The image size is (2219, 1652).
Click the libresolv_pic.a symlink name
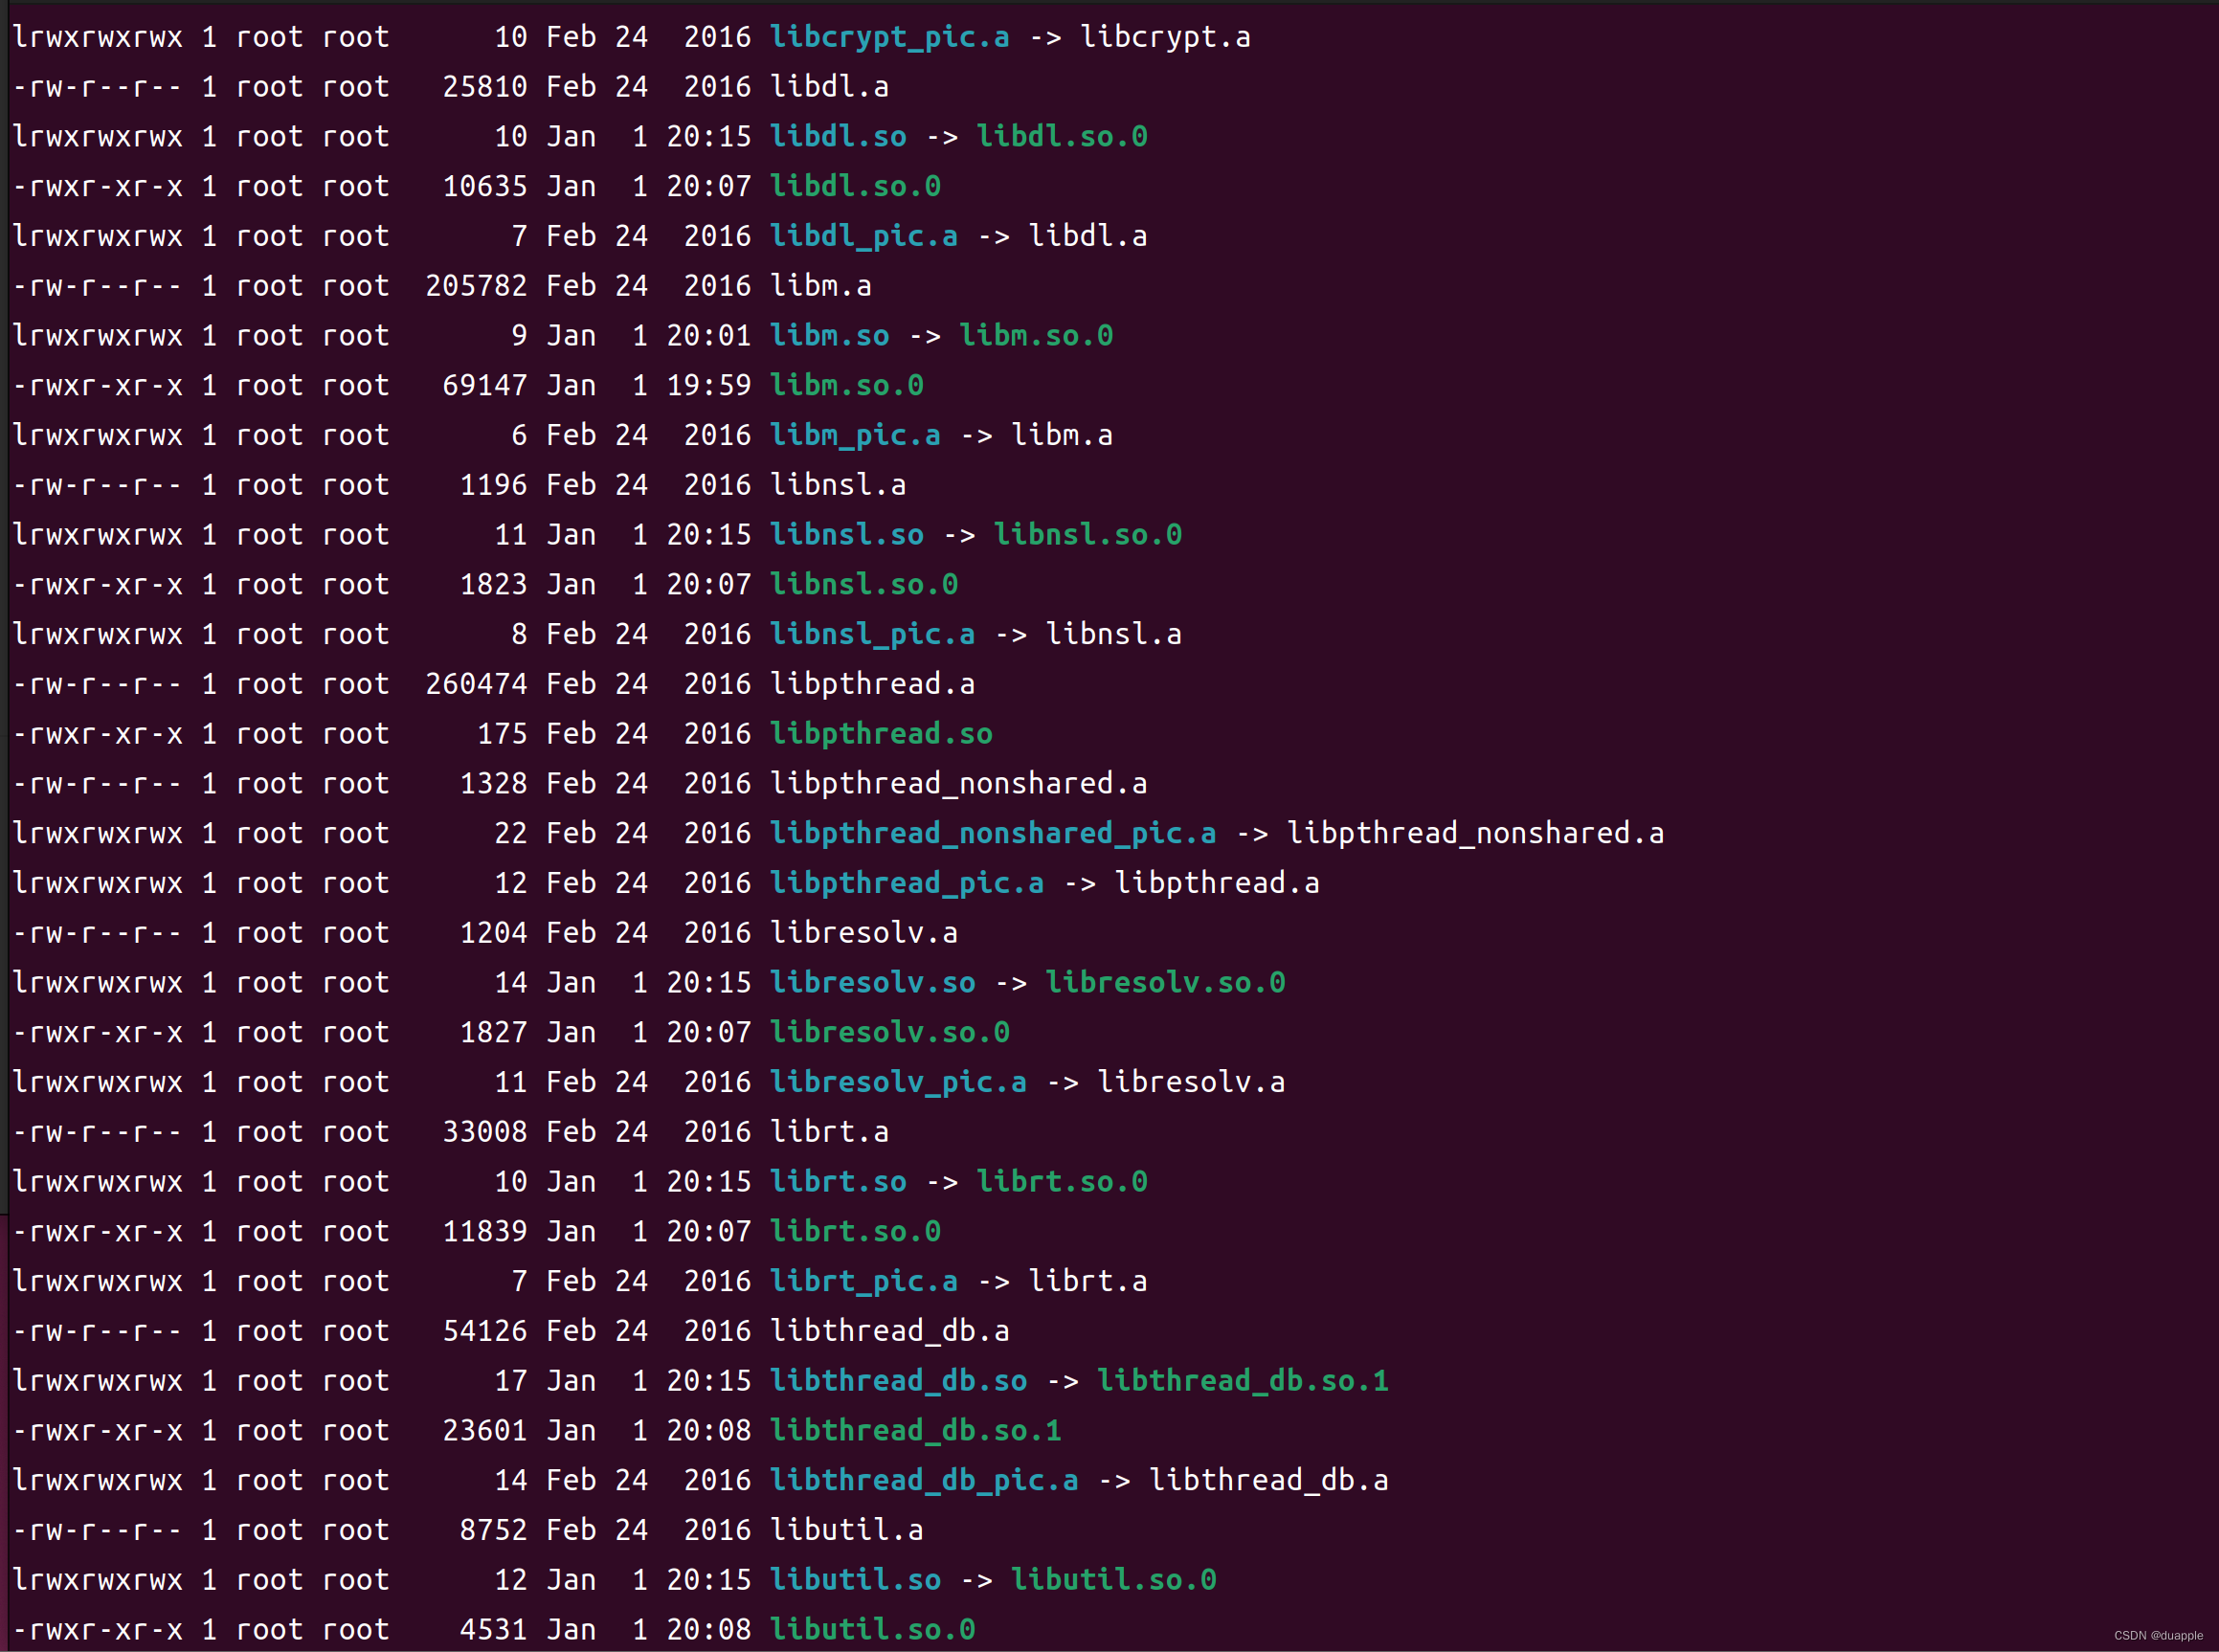tap(898, 1083)
